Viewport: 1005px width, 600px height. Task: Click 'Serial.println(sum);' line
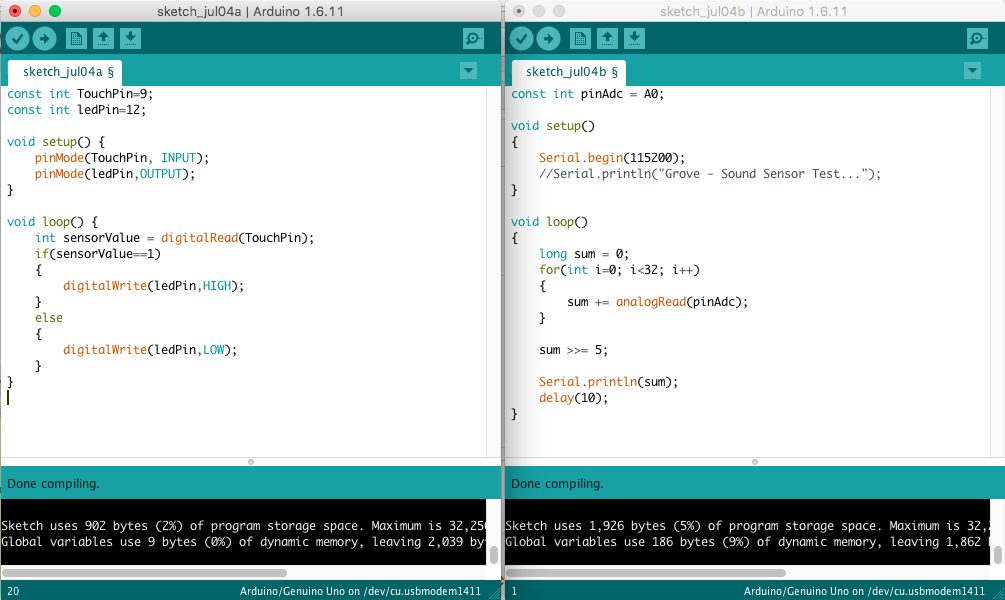point(608,382)
